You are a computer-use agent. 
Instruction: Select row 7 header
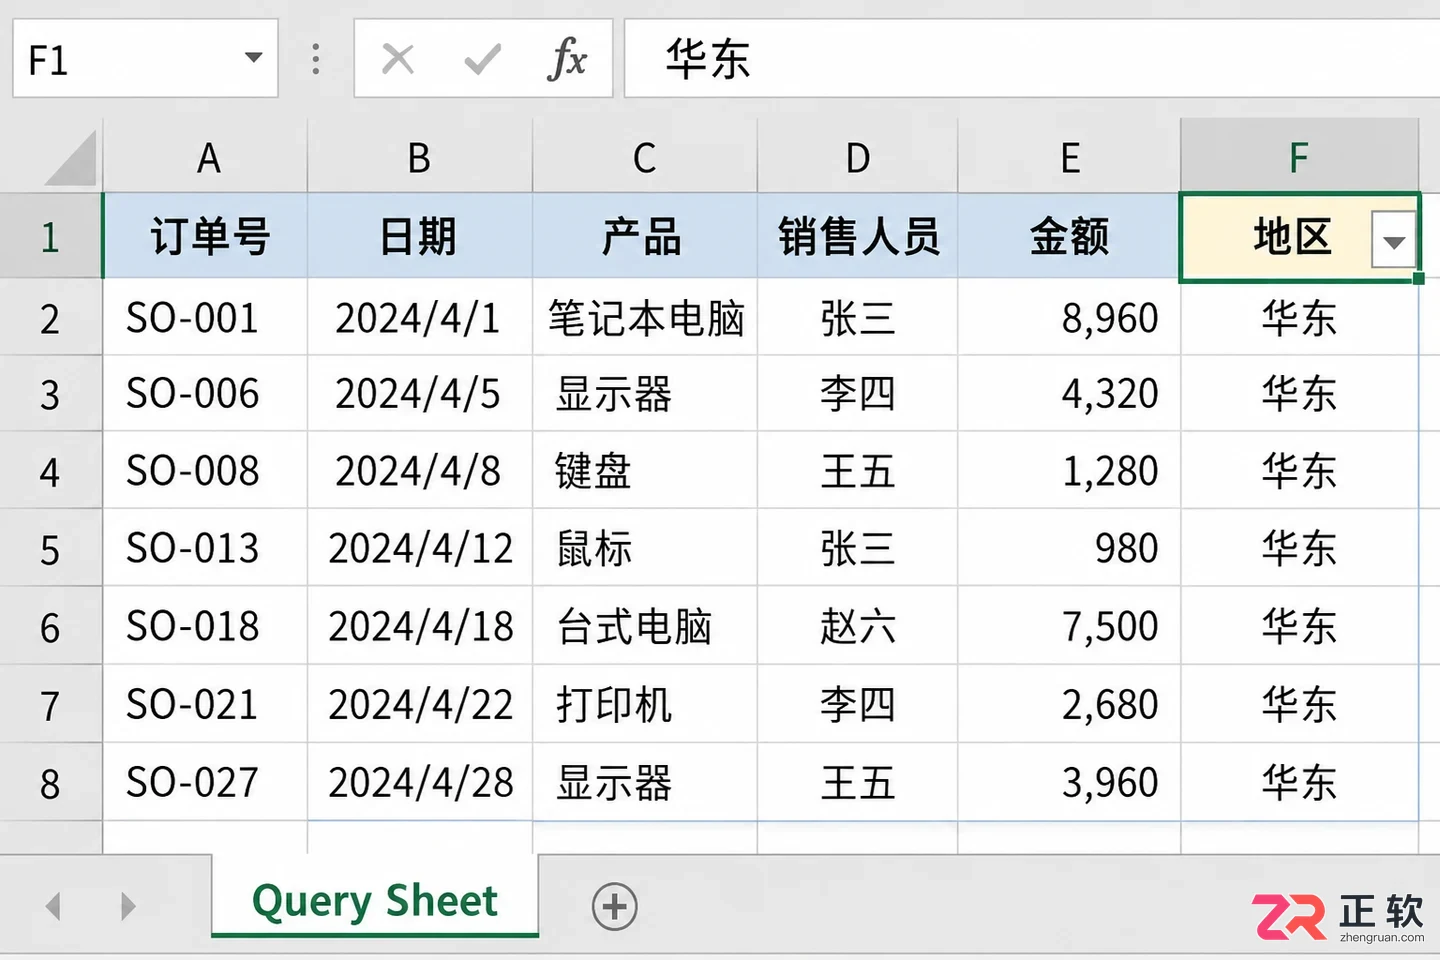click(51, 705)
